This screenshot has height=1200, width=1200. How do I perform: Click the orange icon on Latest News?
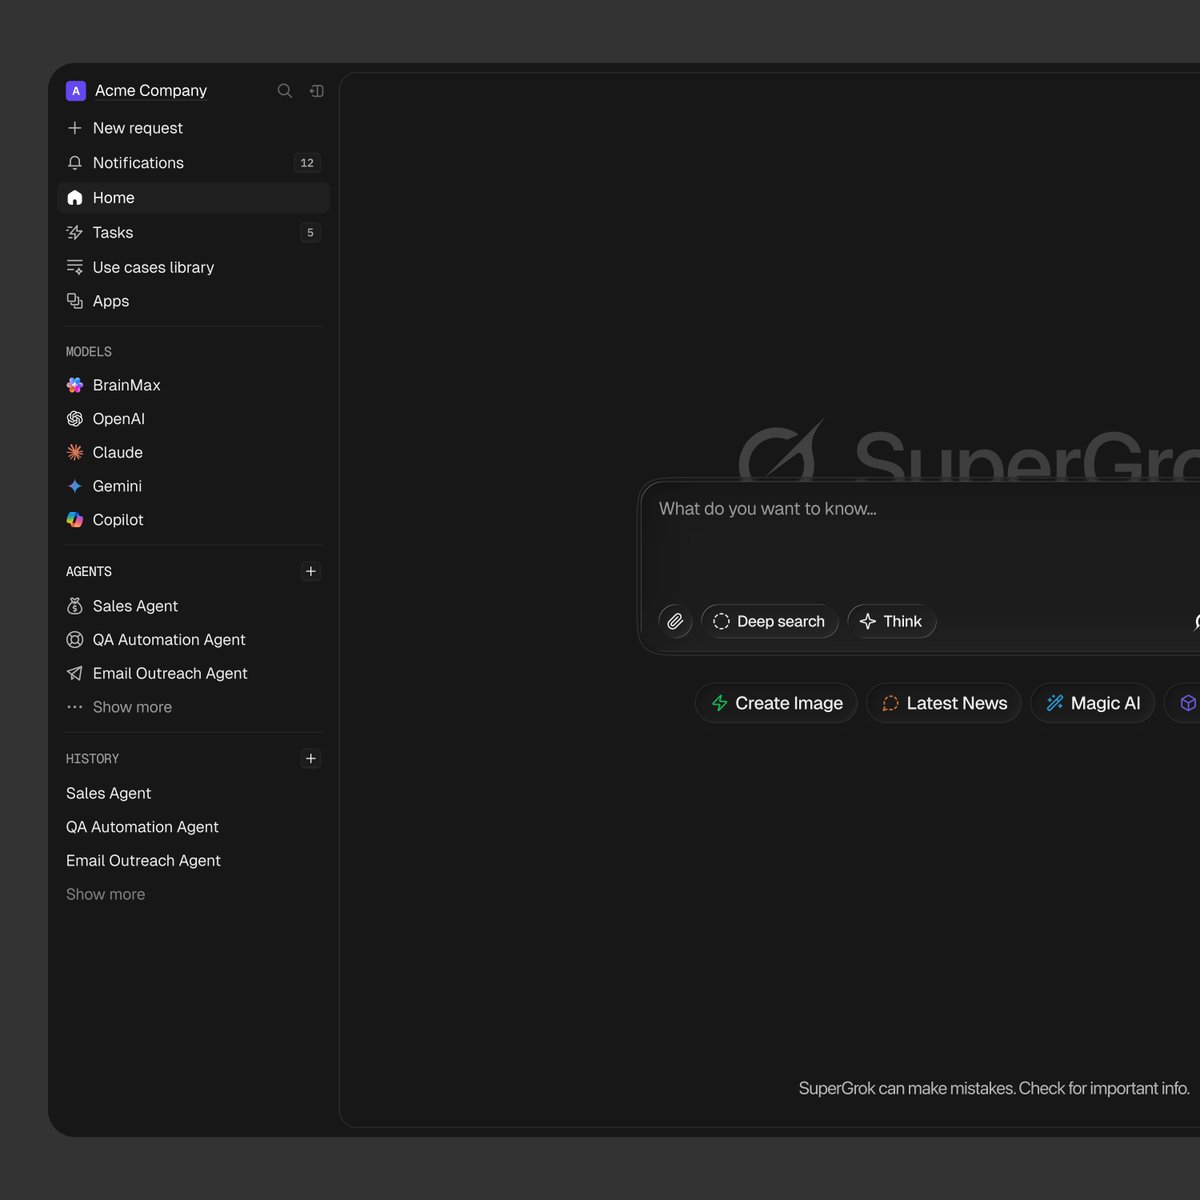point(890,703)
